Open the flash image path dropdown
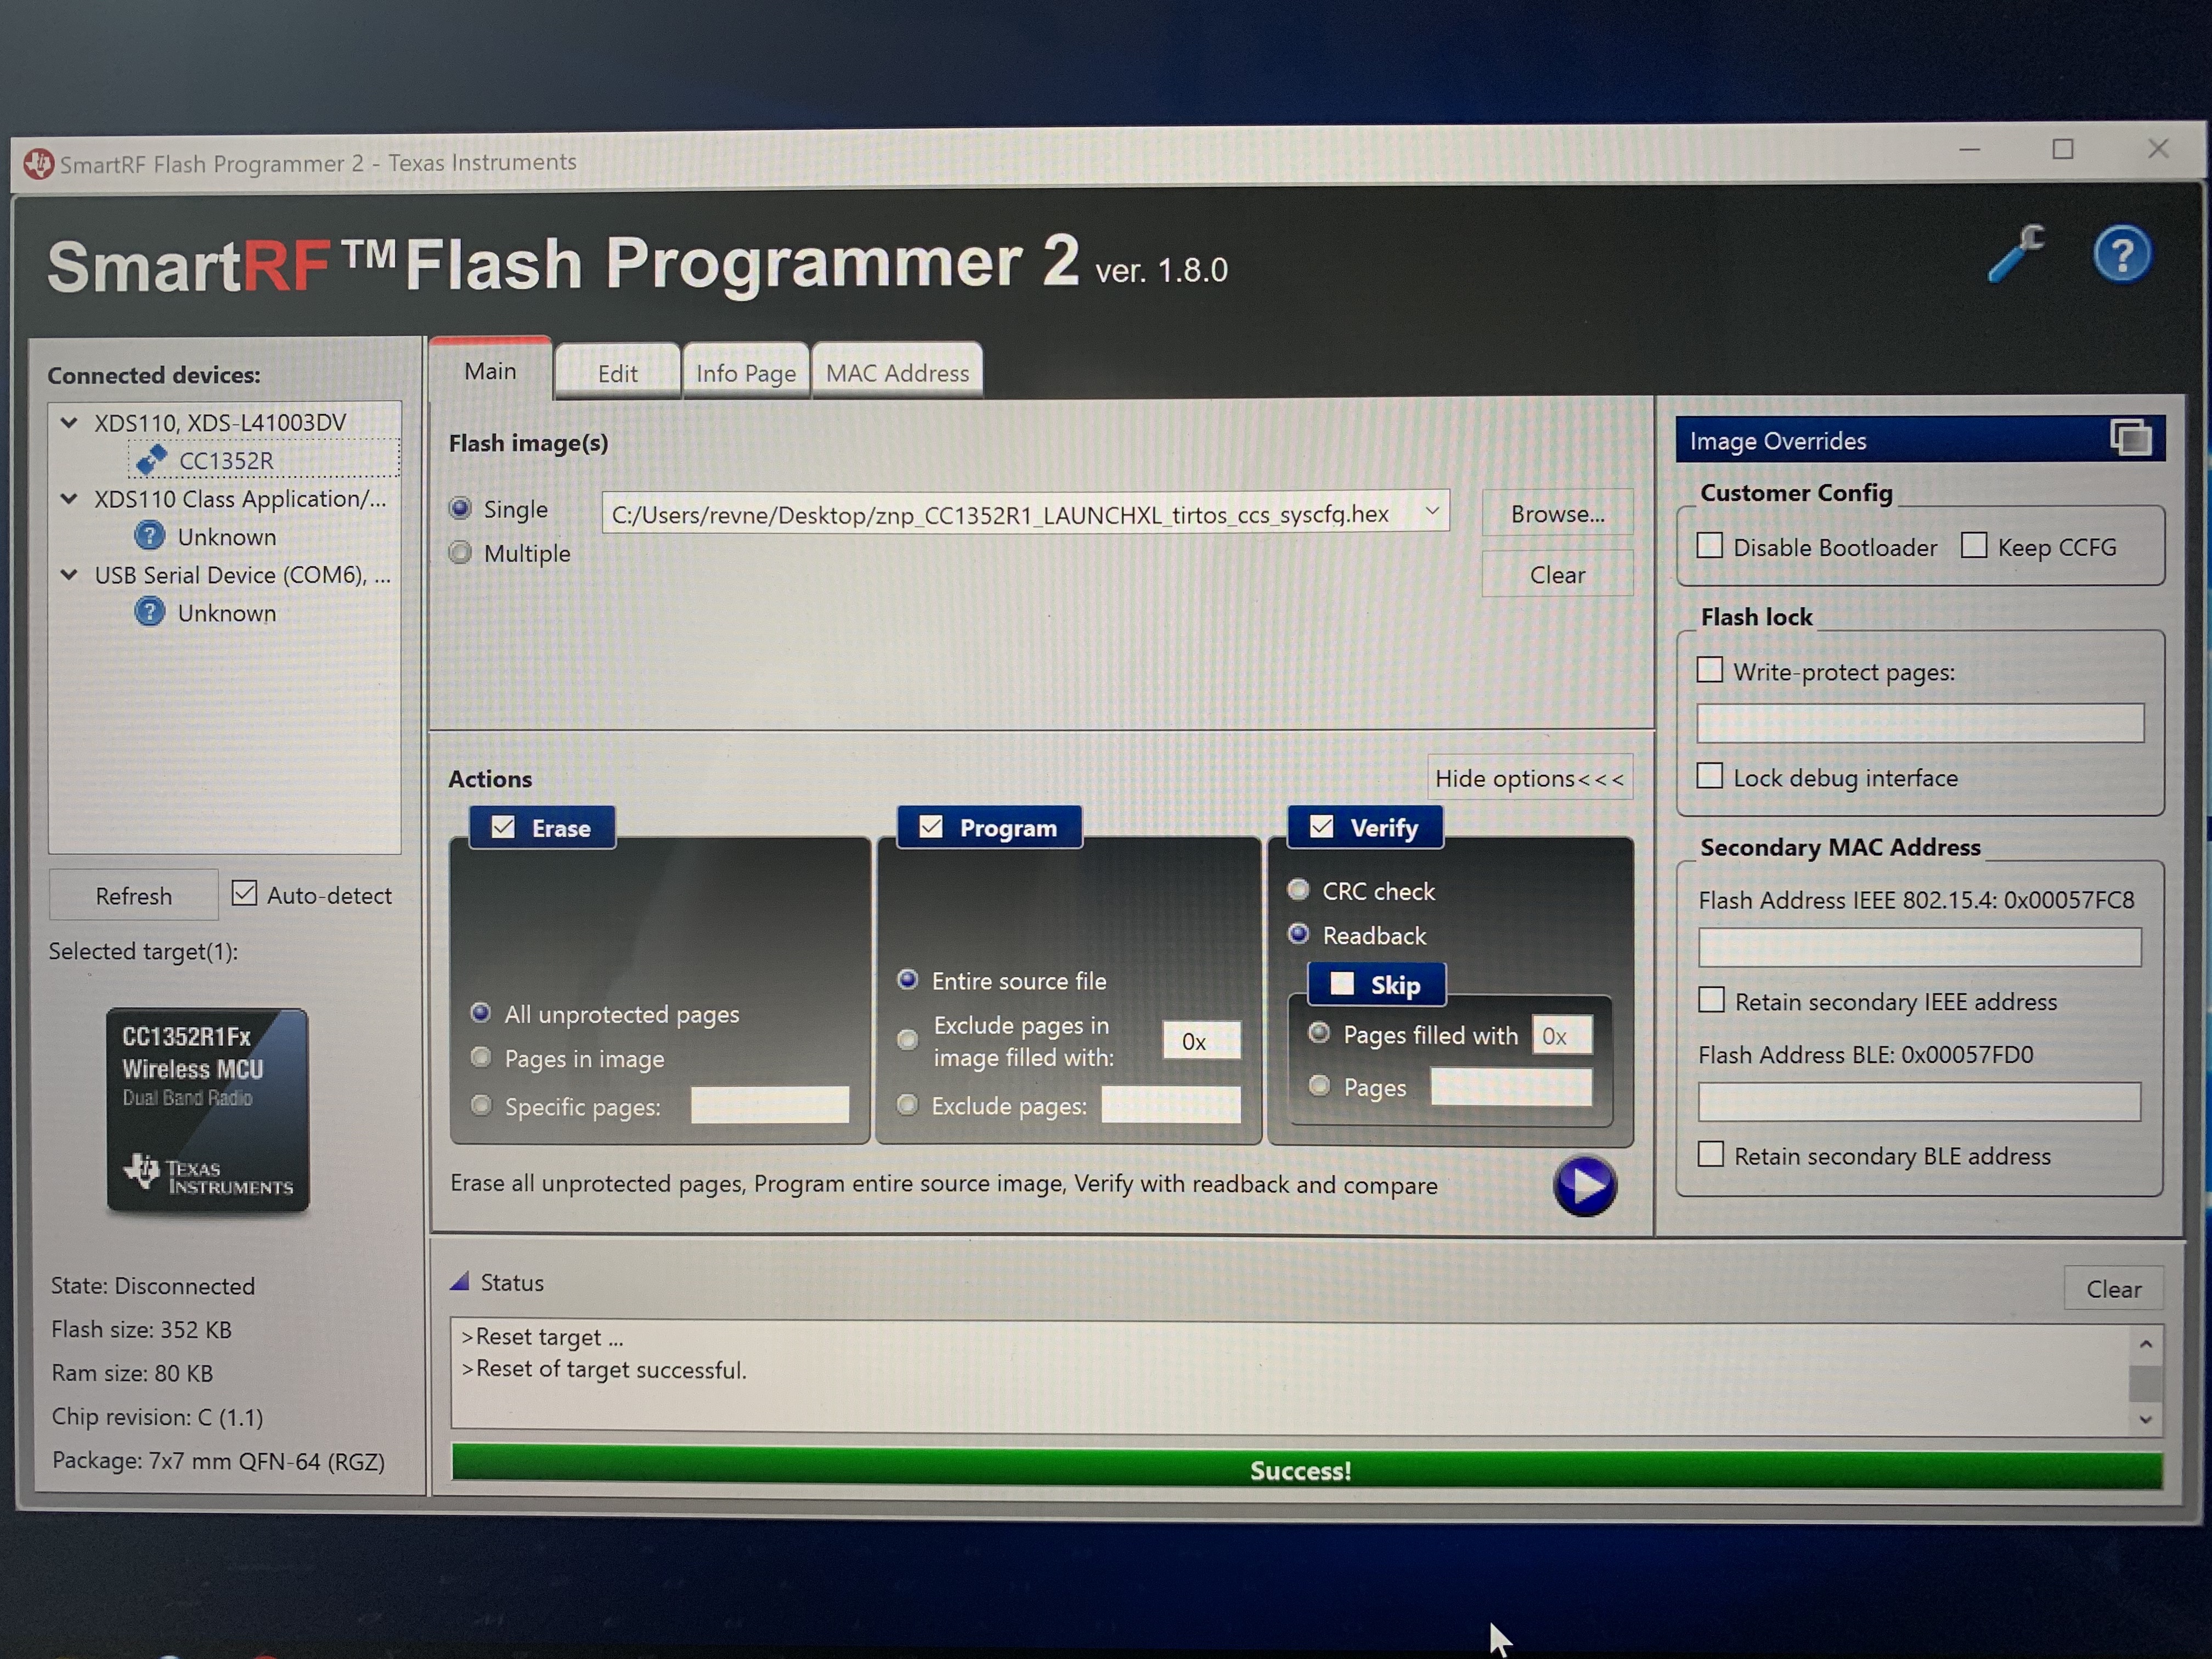The height and width of the screenshot is (1659, 2212). click(1432, 512)
